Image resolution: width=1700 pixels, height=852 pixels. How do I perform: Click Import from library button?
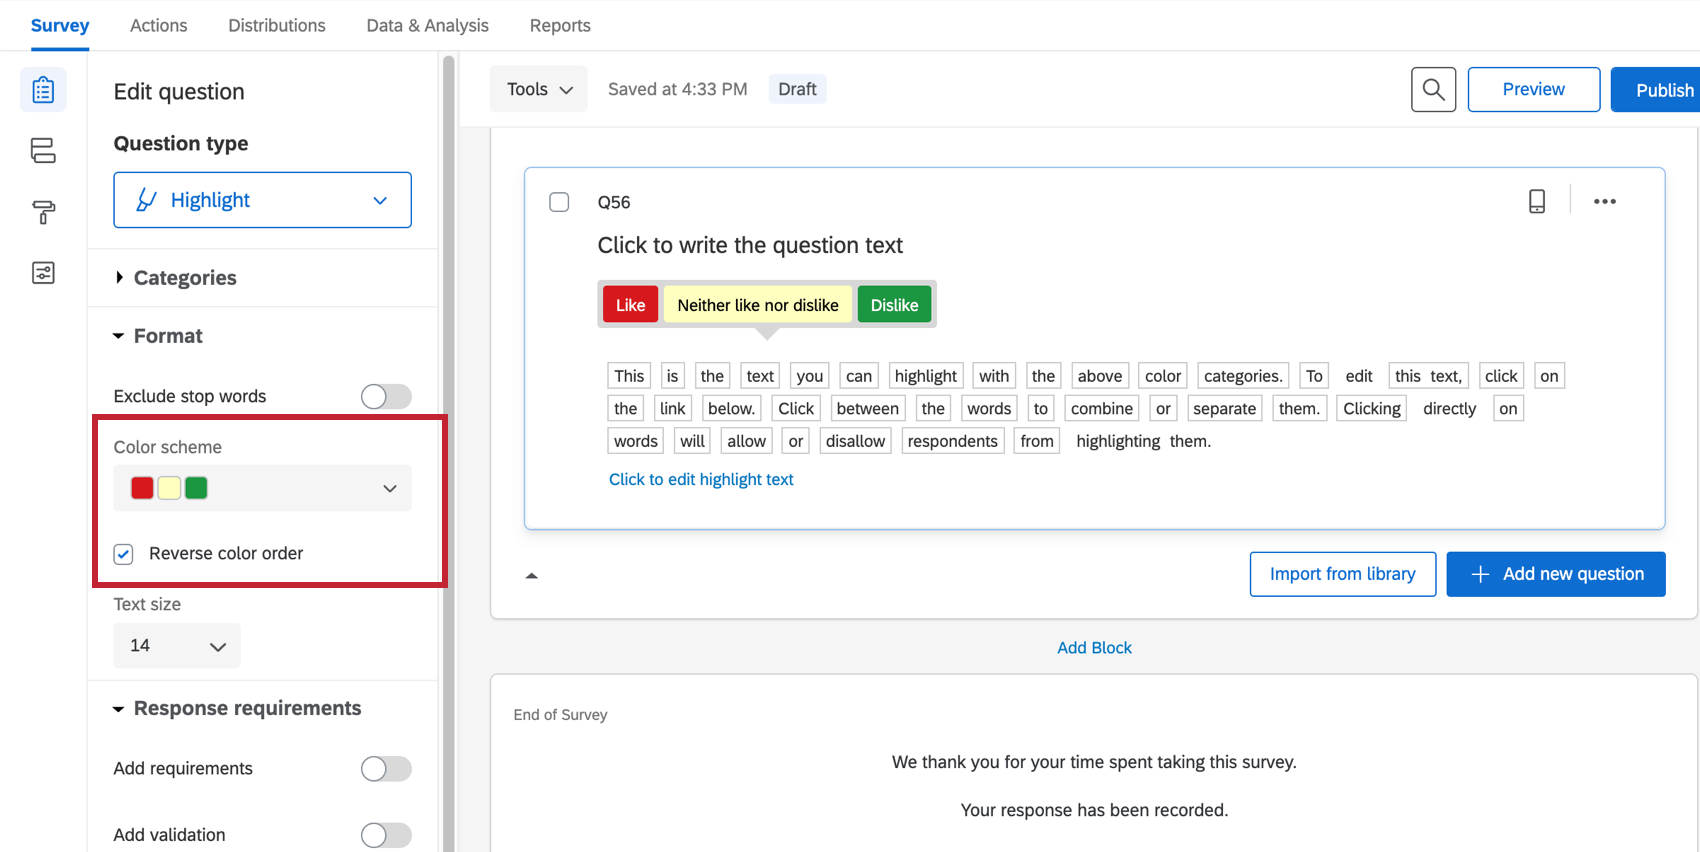tap(1343, 574)
